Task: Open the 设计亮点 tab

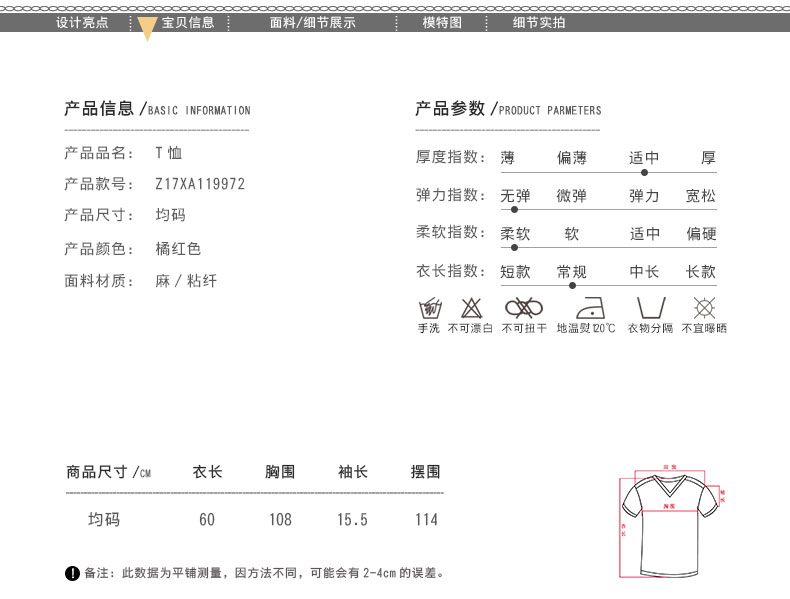Action: tap(82, 23)
